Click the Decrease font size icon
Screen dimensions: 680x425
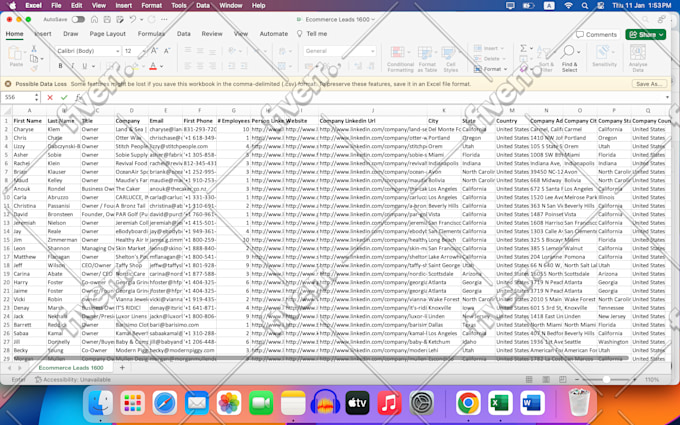(167, 51)
